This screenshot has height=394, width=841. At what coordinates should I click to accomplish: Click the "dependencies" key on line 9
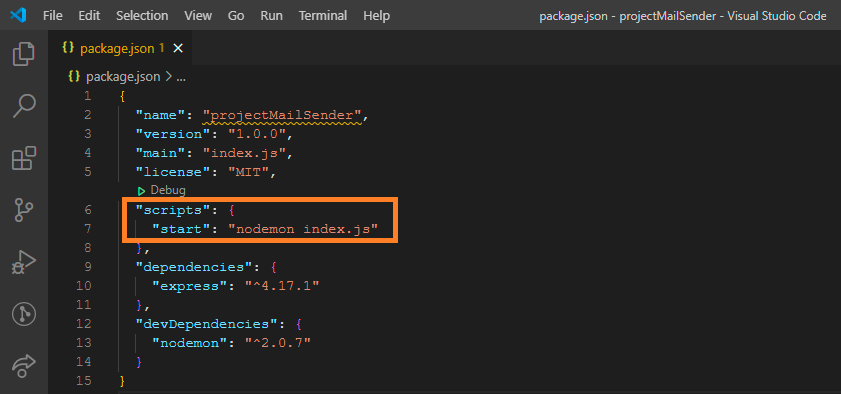coord(193,266)
